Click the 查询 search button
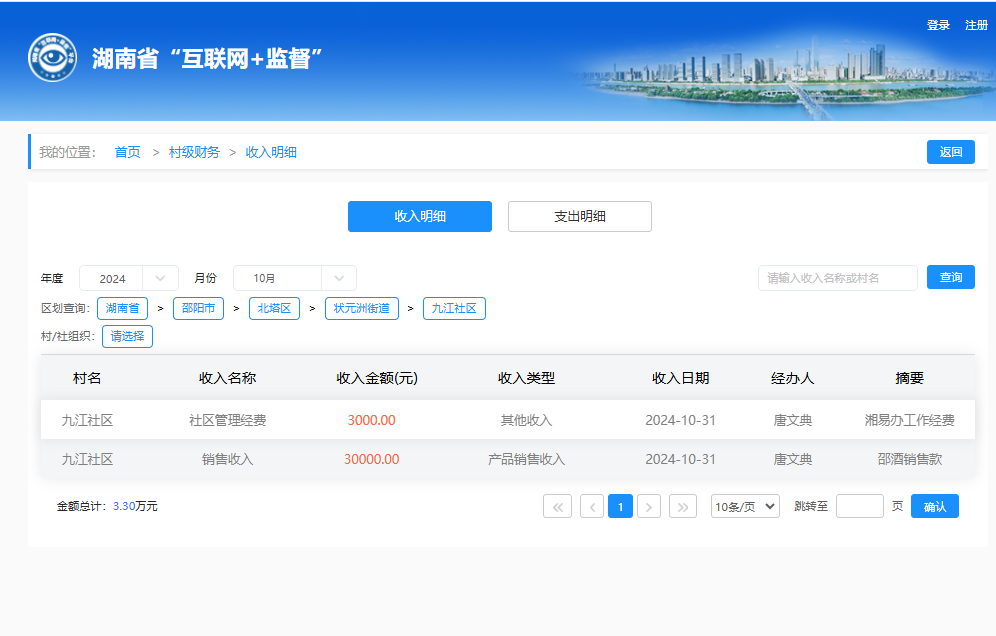The width and height of the screenshot is (996, 636). pyautogui.click(x=950, y=277)
